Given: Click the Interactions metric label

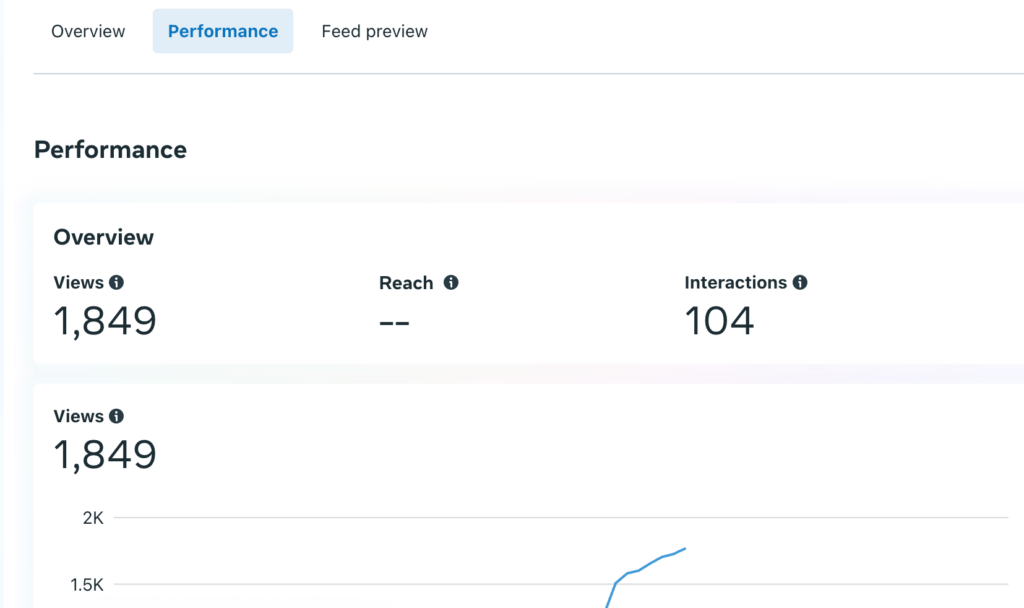Looking at the screenshot, I should point(735,283).
